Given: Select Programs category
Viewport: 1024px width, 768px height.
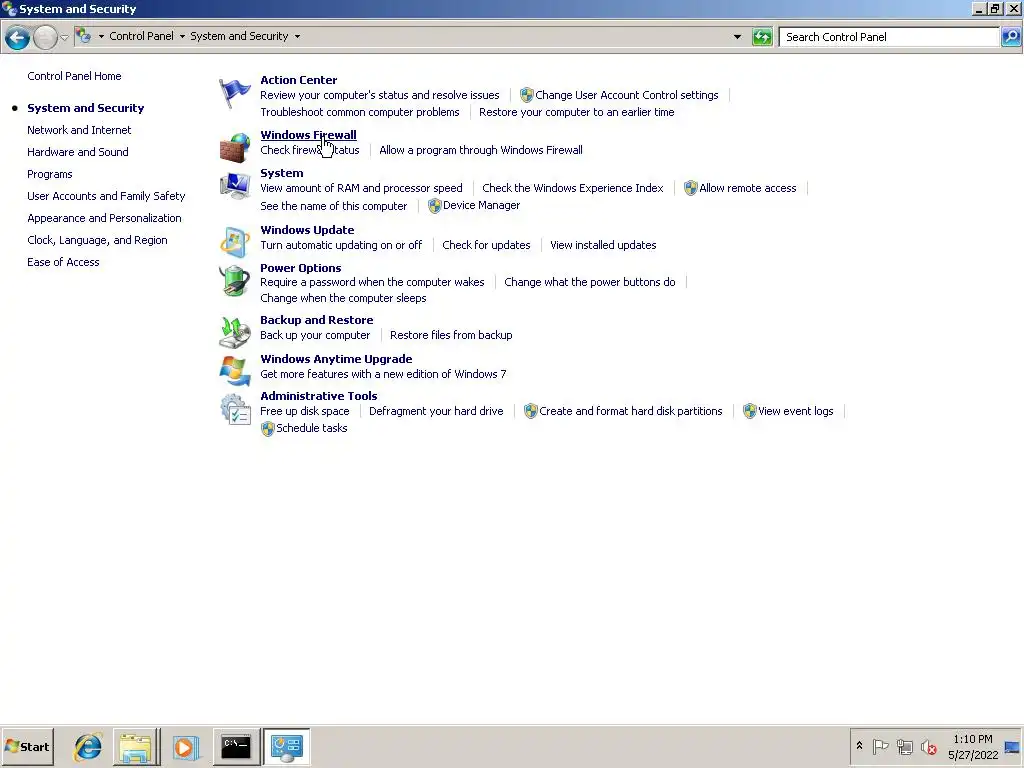Looking at the screenshot, I should click(50, 174).
